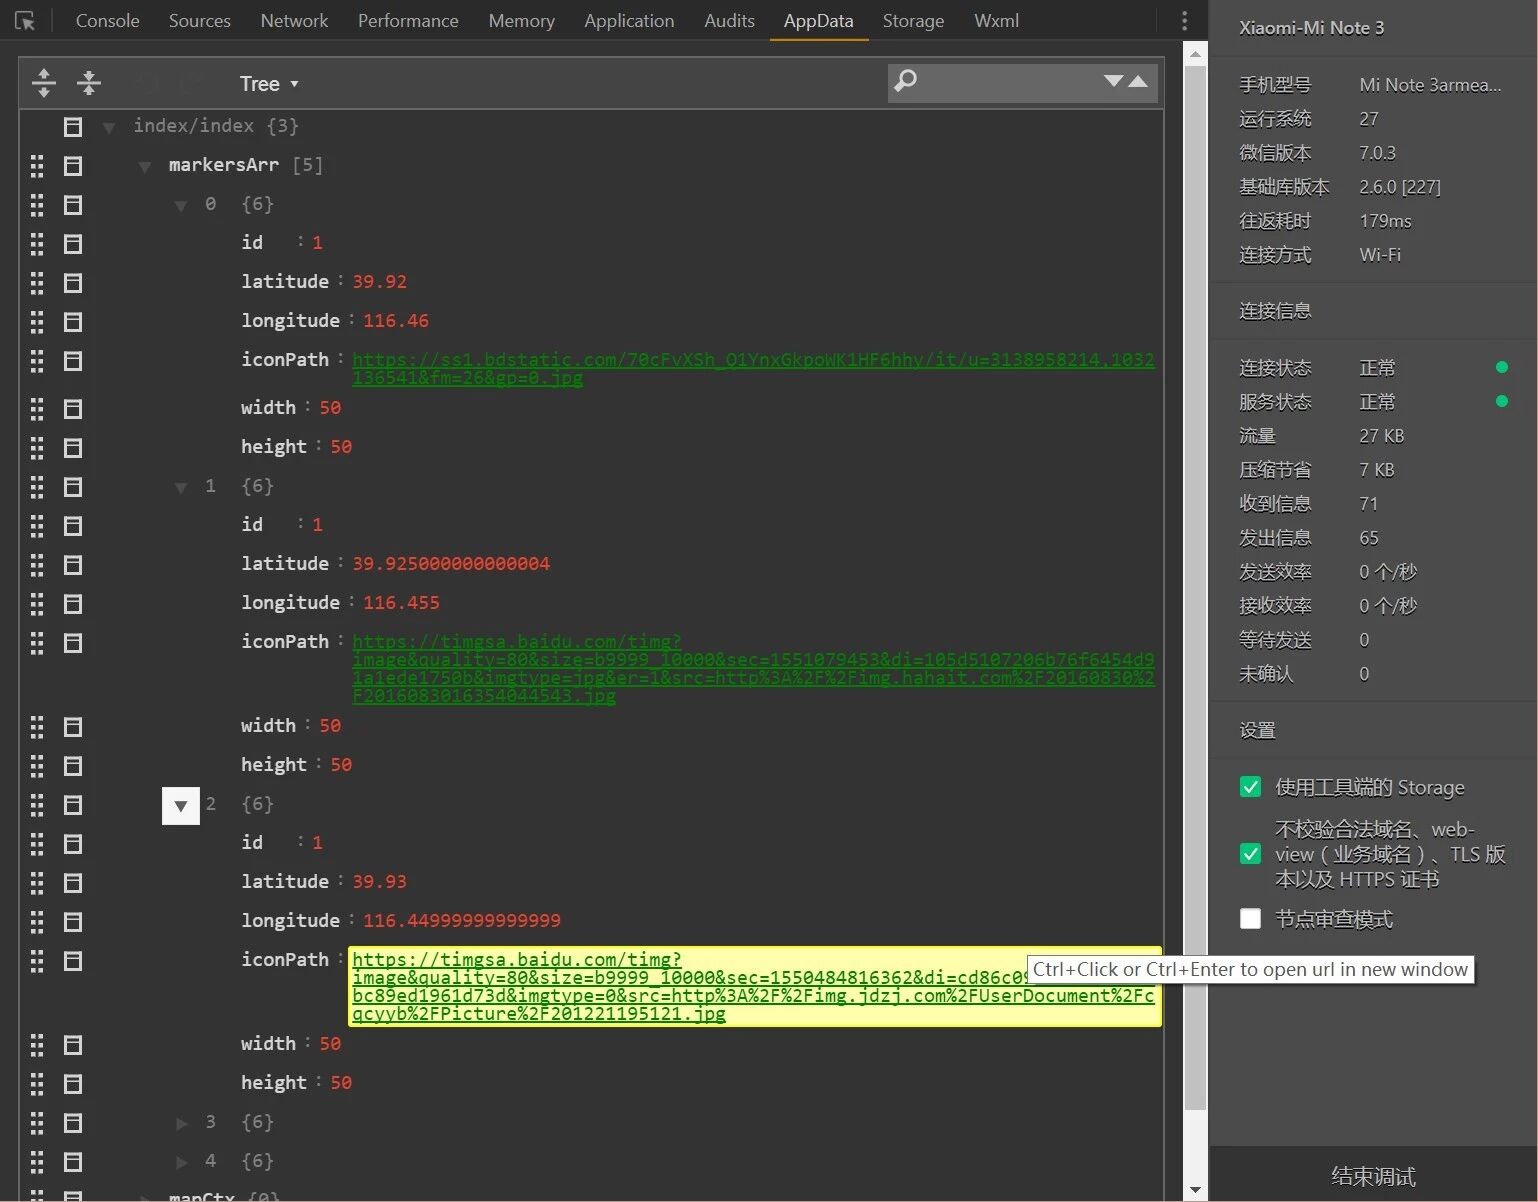
Task: Click the magnifier search icon
Action: coord(905,81)
